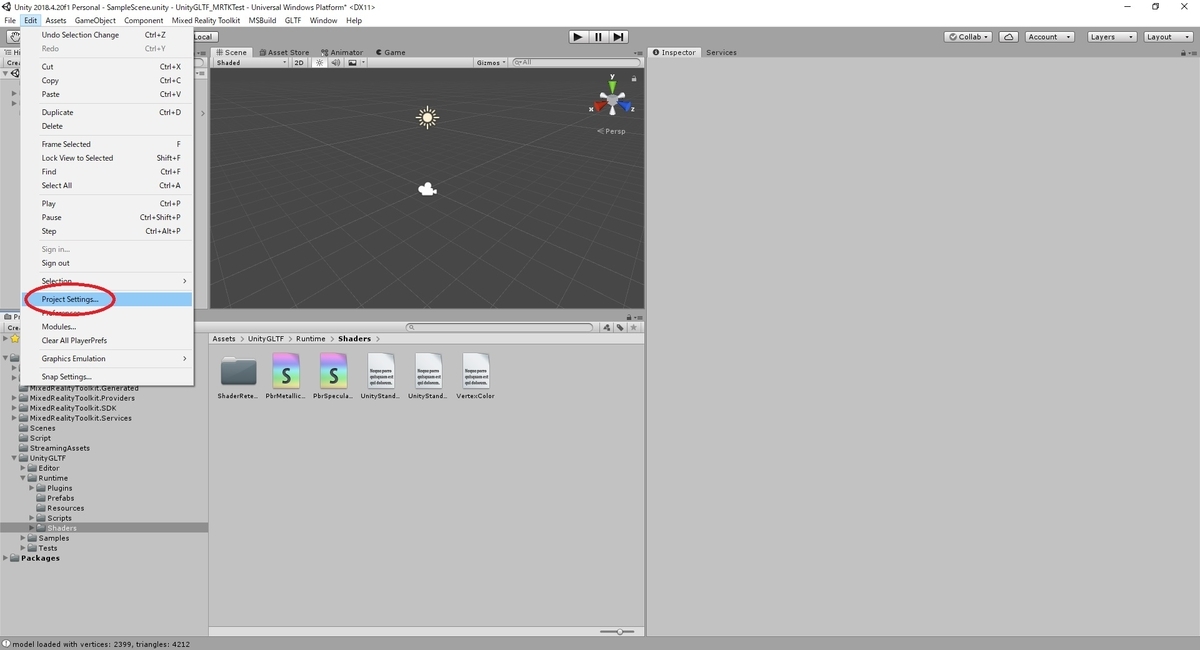
Task: Switch to the Game tab
Action: tap(391, 52)
